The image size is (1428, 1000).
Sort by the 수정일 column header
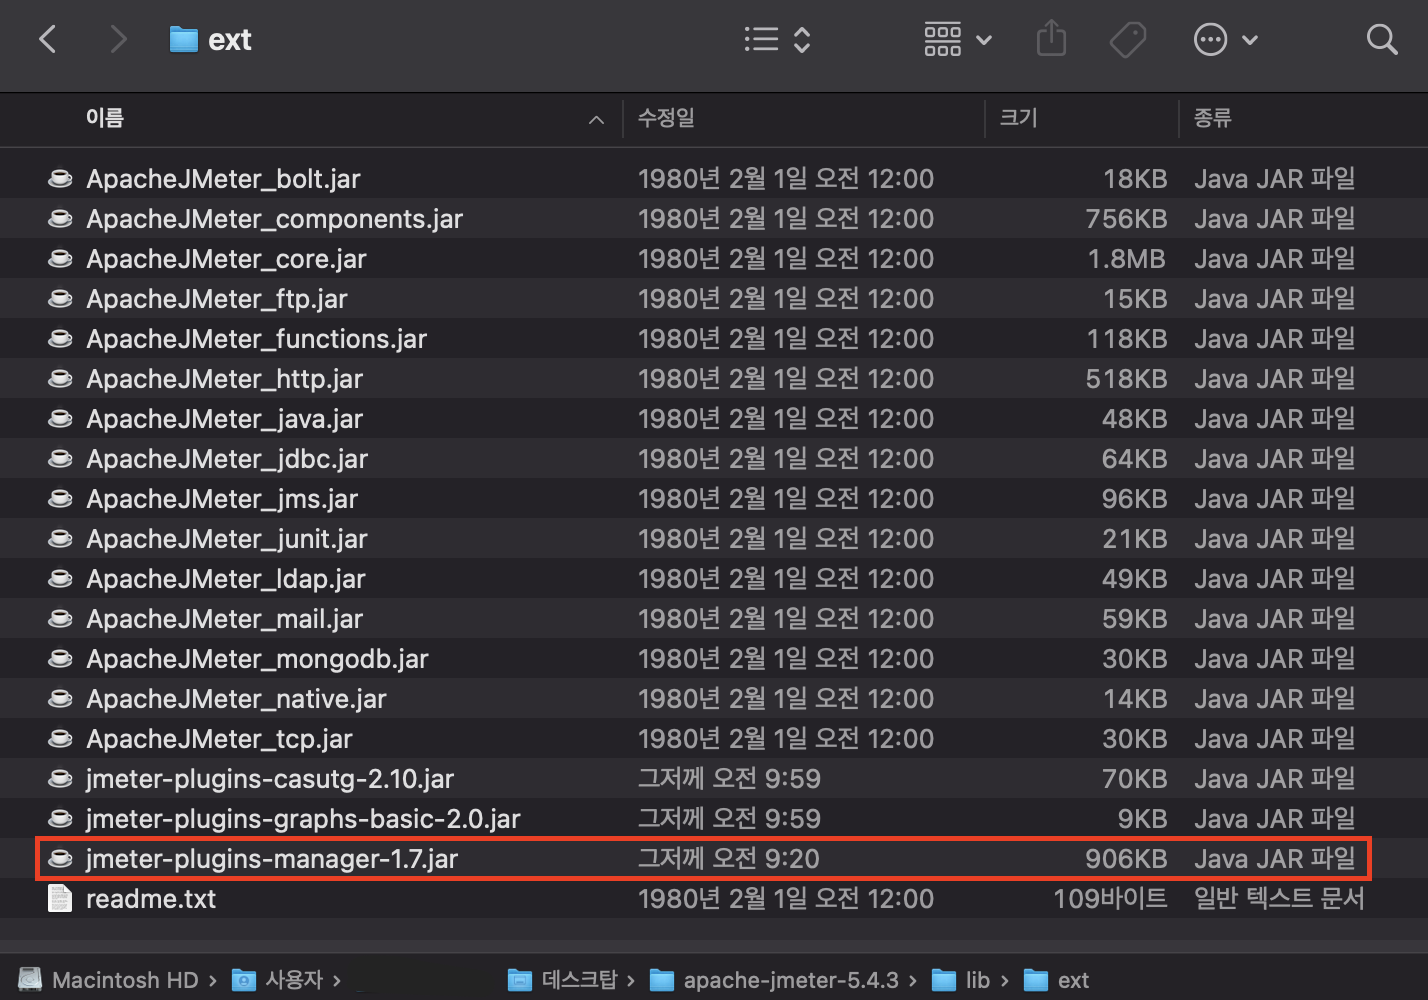666,118
